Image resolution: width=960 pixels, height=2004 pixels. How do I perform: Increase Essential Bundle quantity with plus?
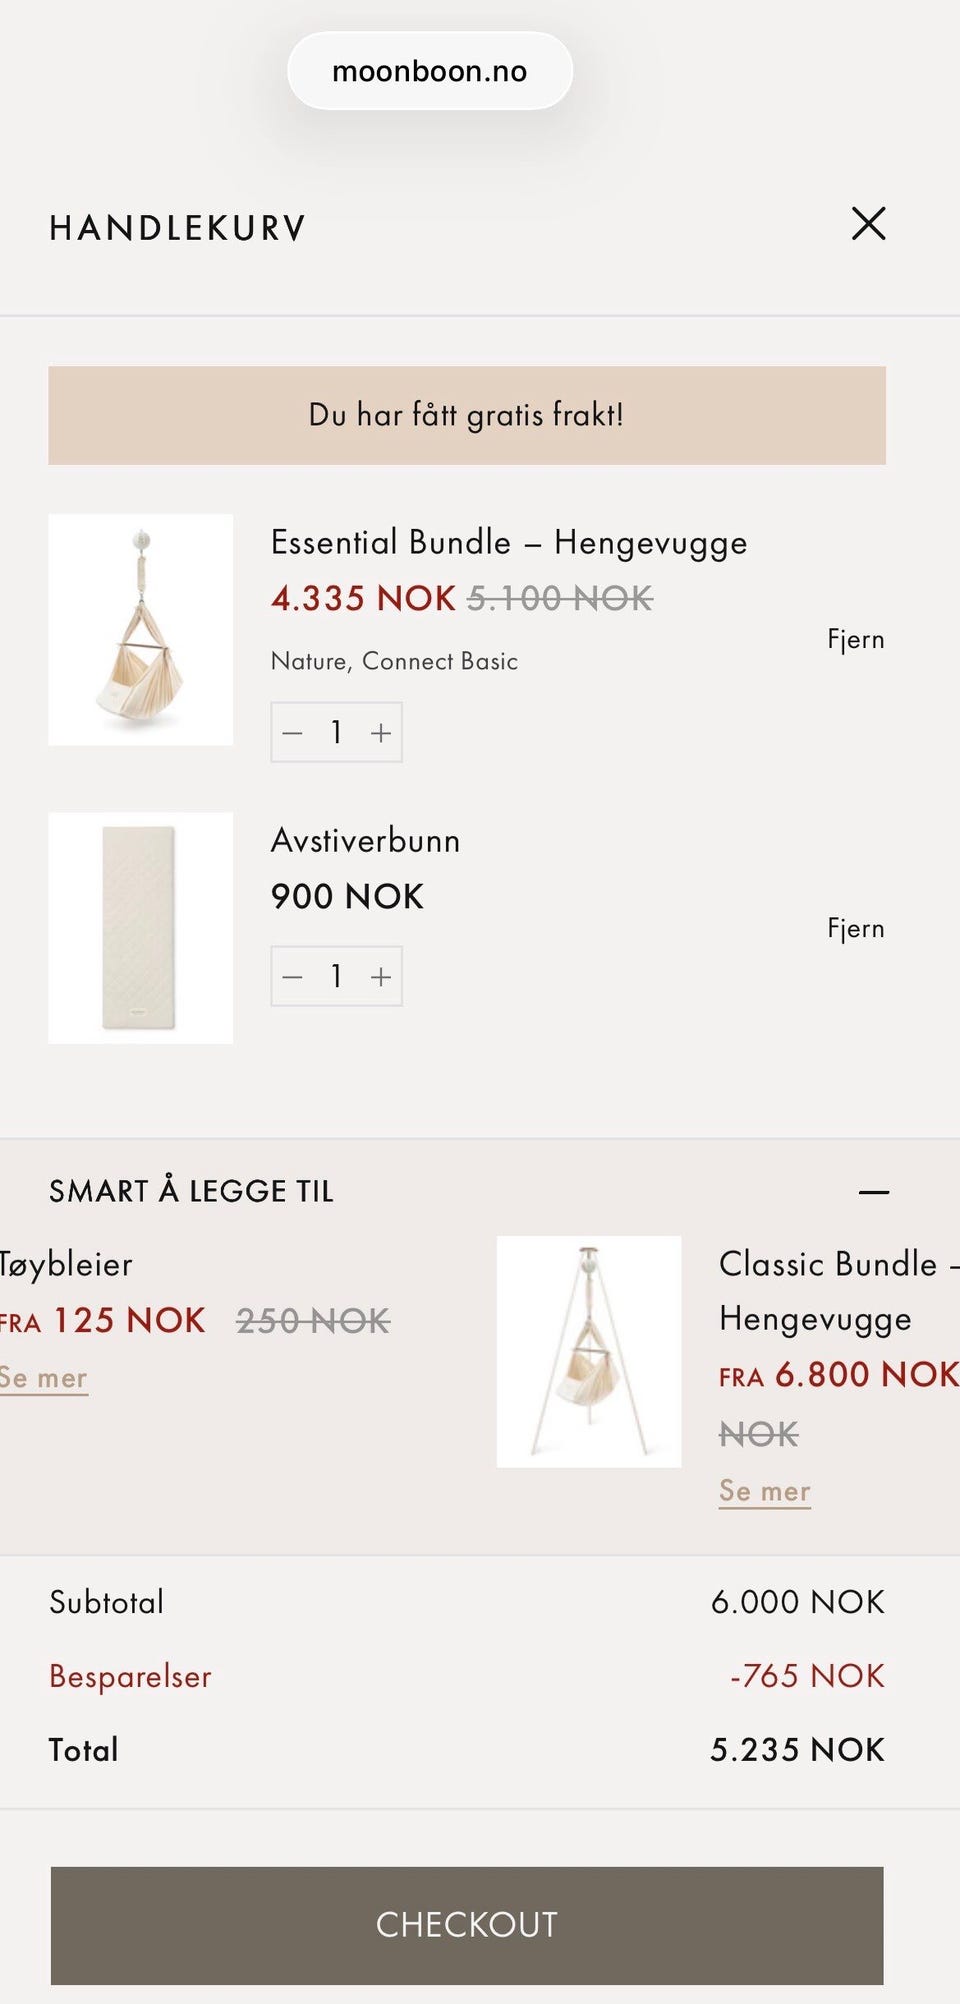(x=381, y=733)
